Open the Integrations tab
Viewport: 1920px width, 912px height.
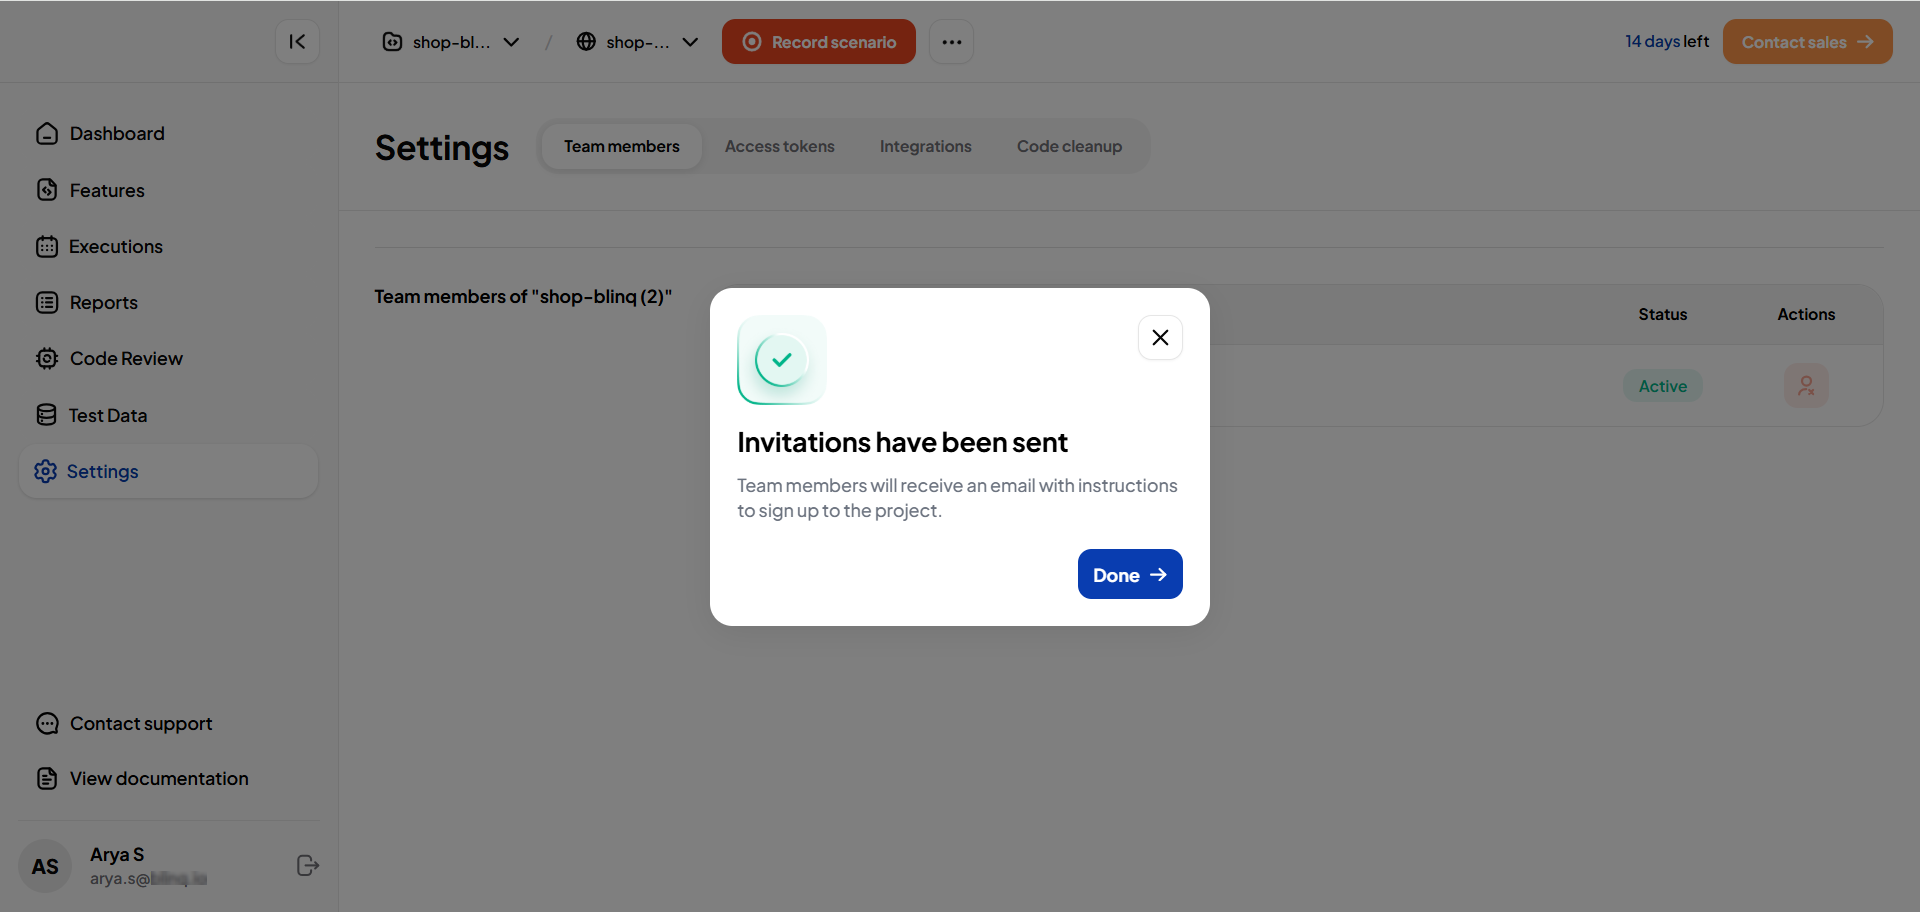925,147
